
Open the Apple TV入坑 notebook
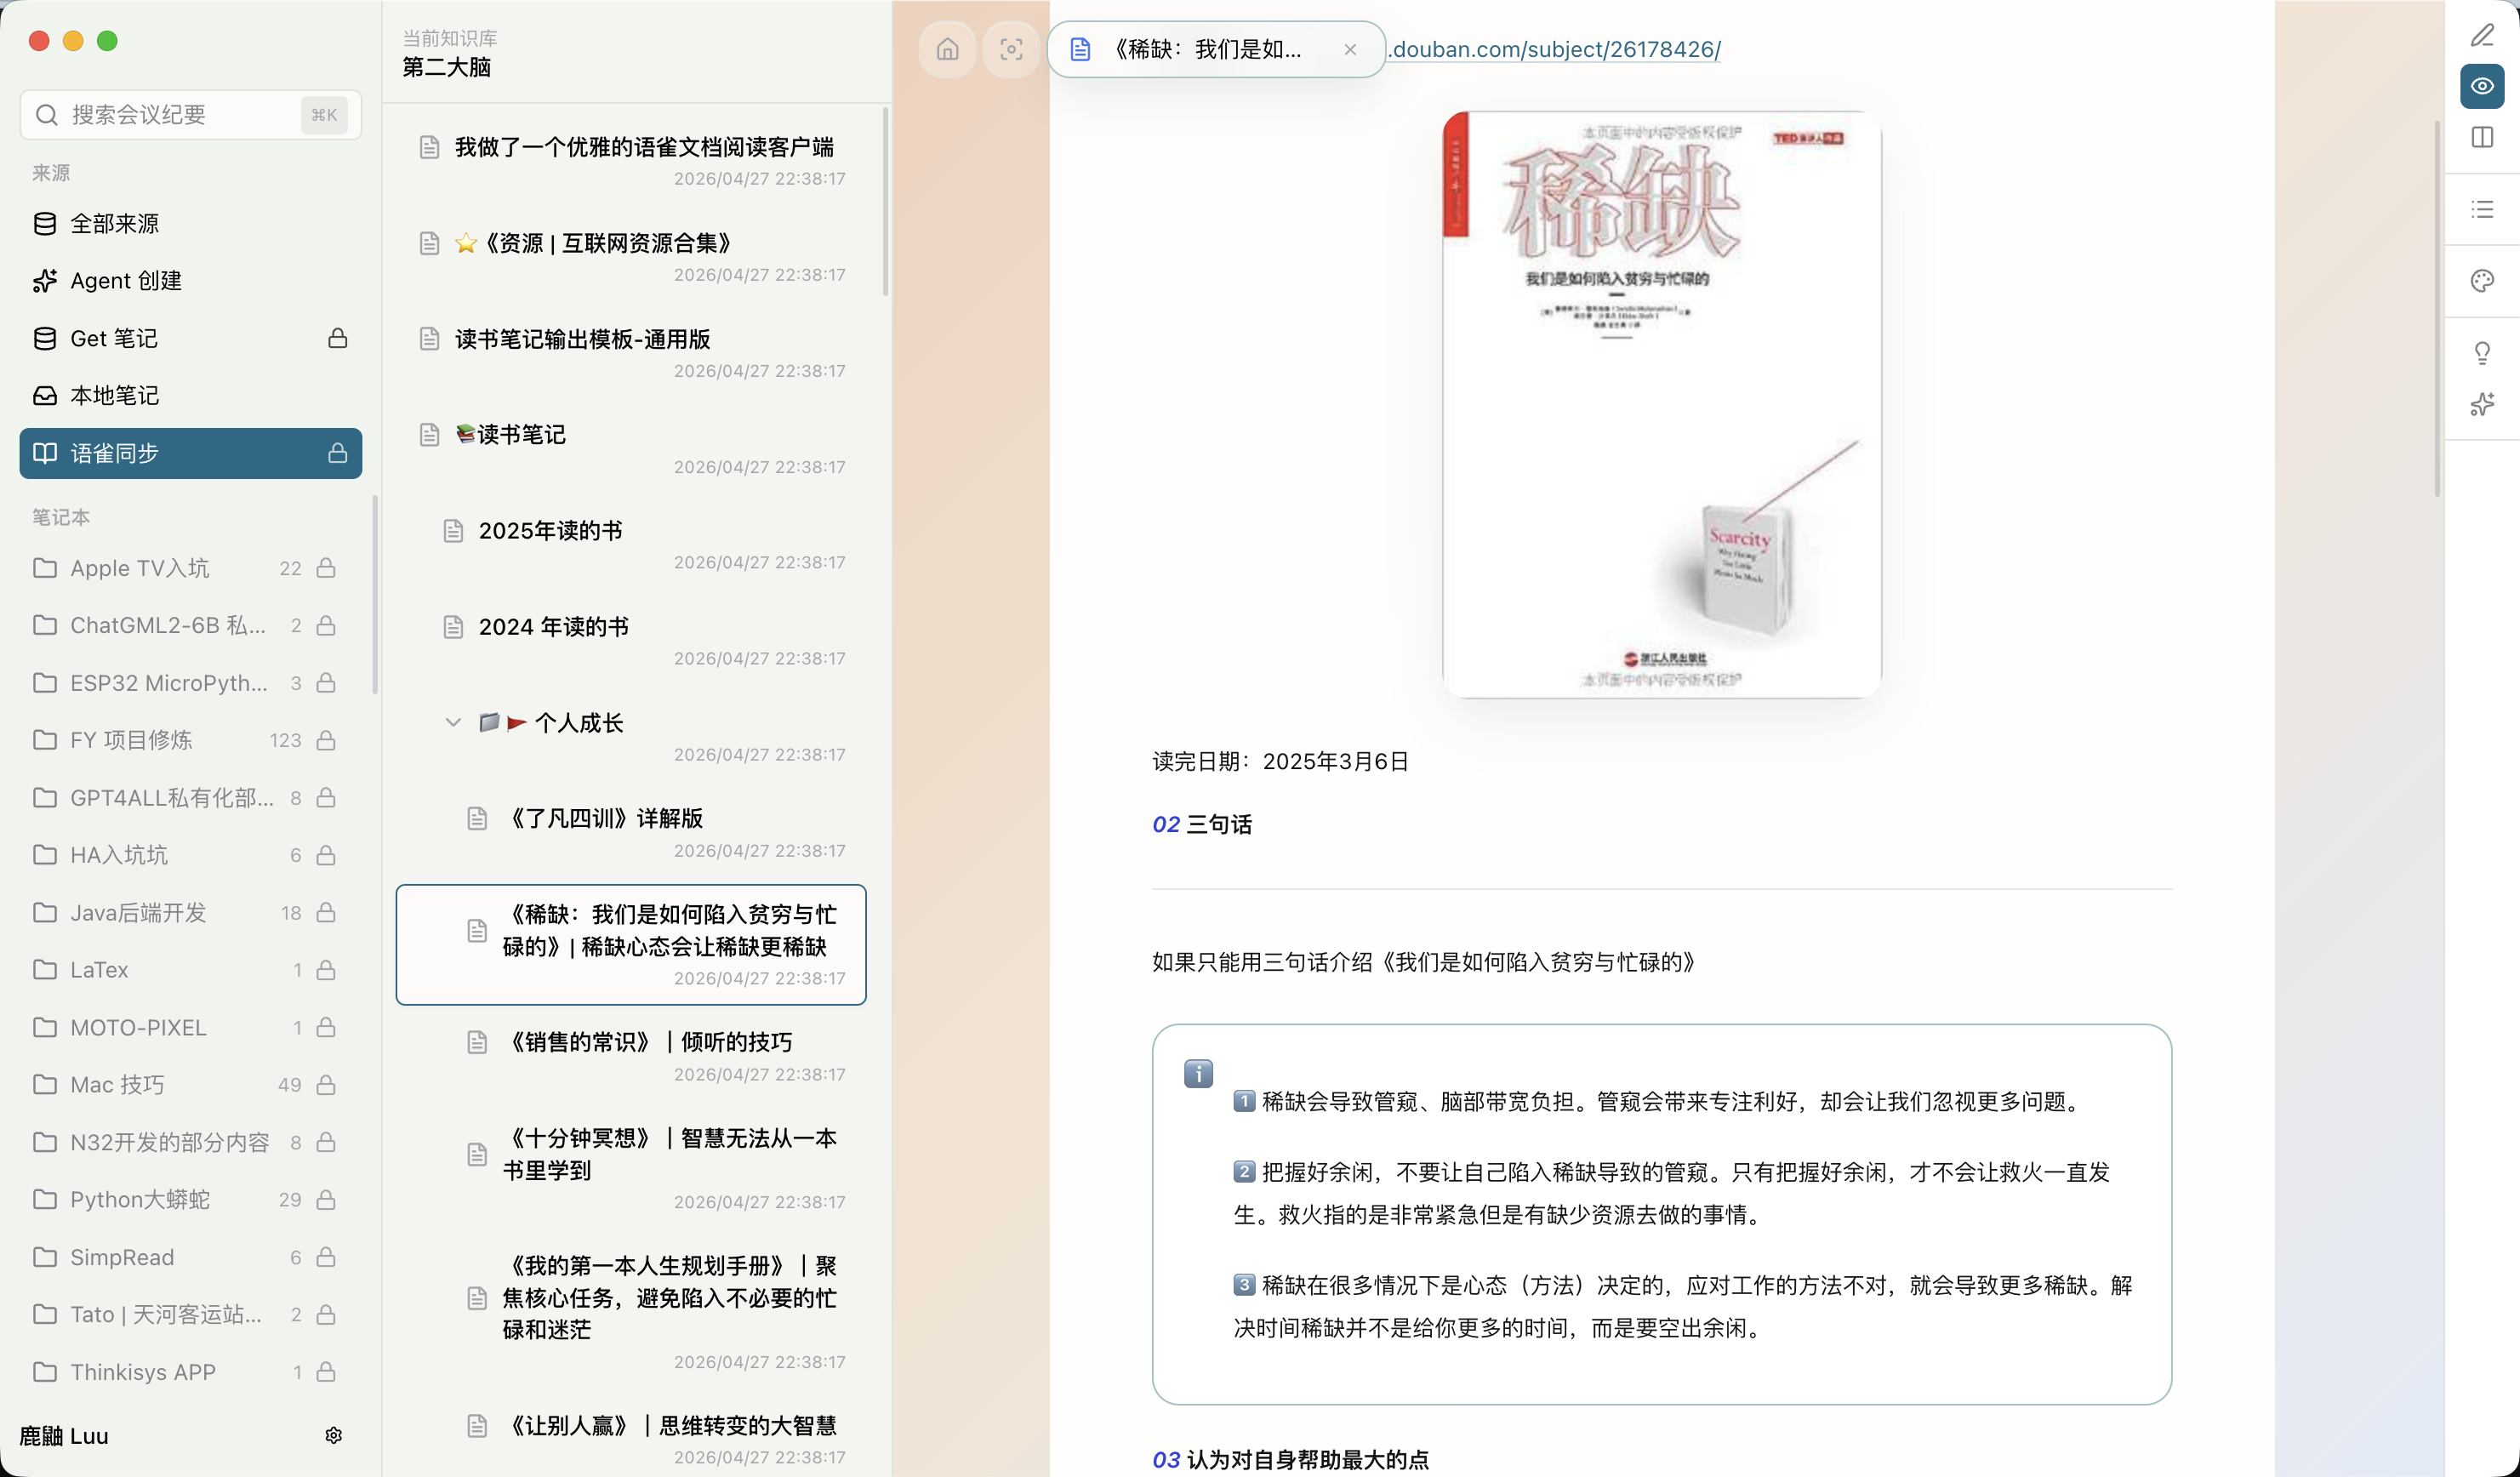[185, 568]
